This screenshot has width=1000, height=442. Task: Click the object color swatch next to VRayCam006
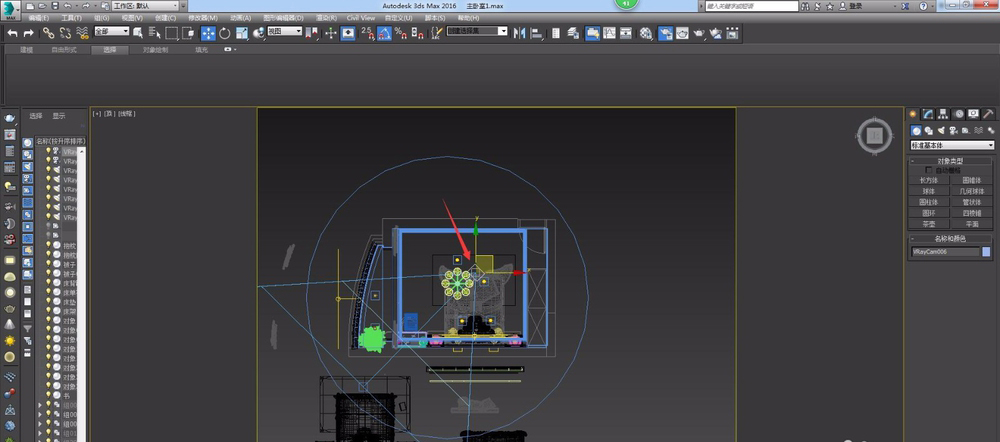point(987,252)
